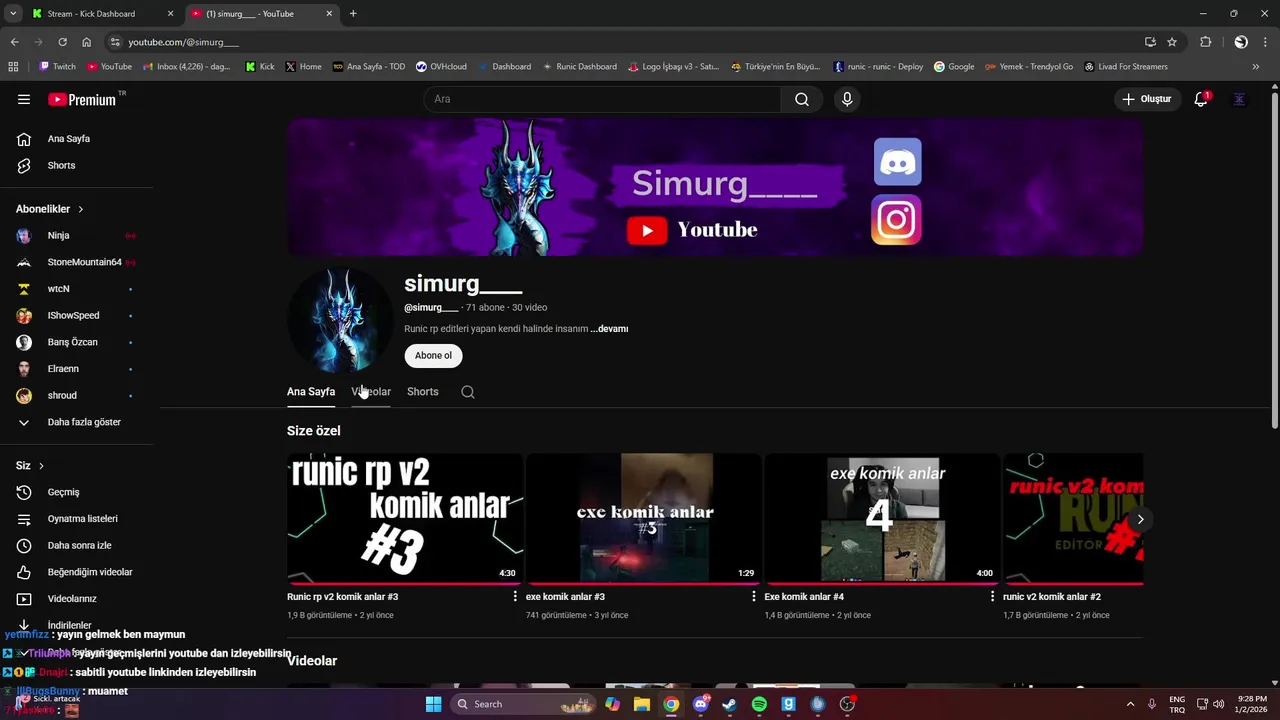Open the Oluştur create menu
Image resolution: width=1280 pixels, height=720 pixels.
pyautogui.click(x=1146, y=99)
